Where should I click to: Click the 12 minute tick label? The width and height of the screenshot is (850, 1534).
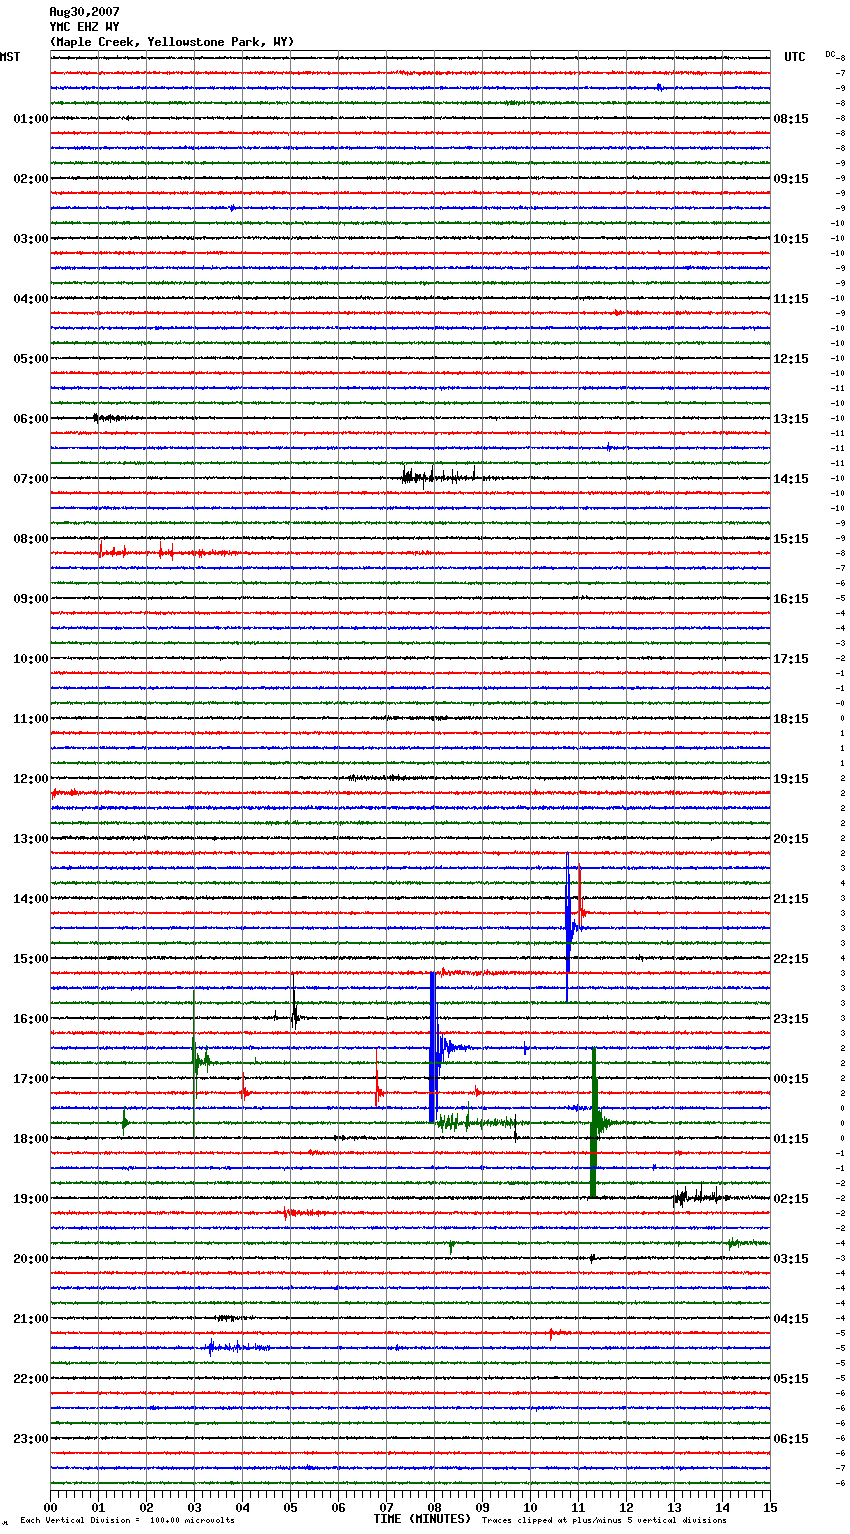click(626, 1507)
